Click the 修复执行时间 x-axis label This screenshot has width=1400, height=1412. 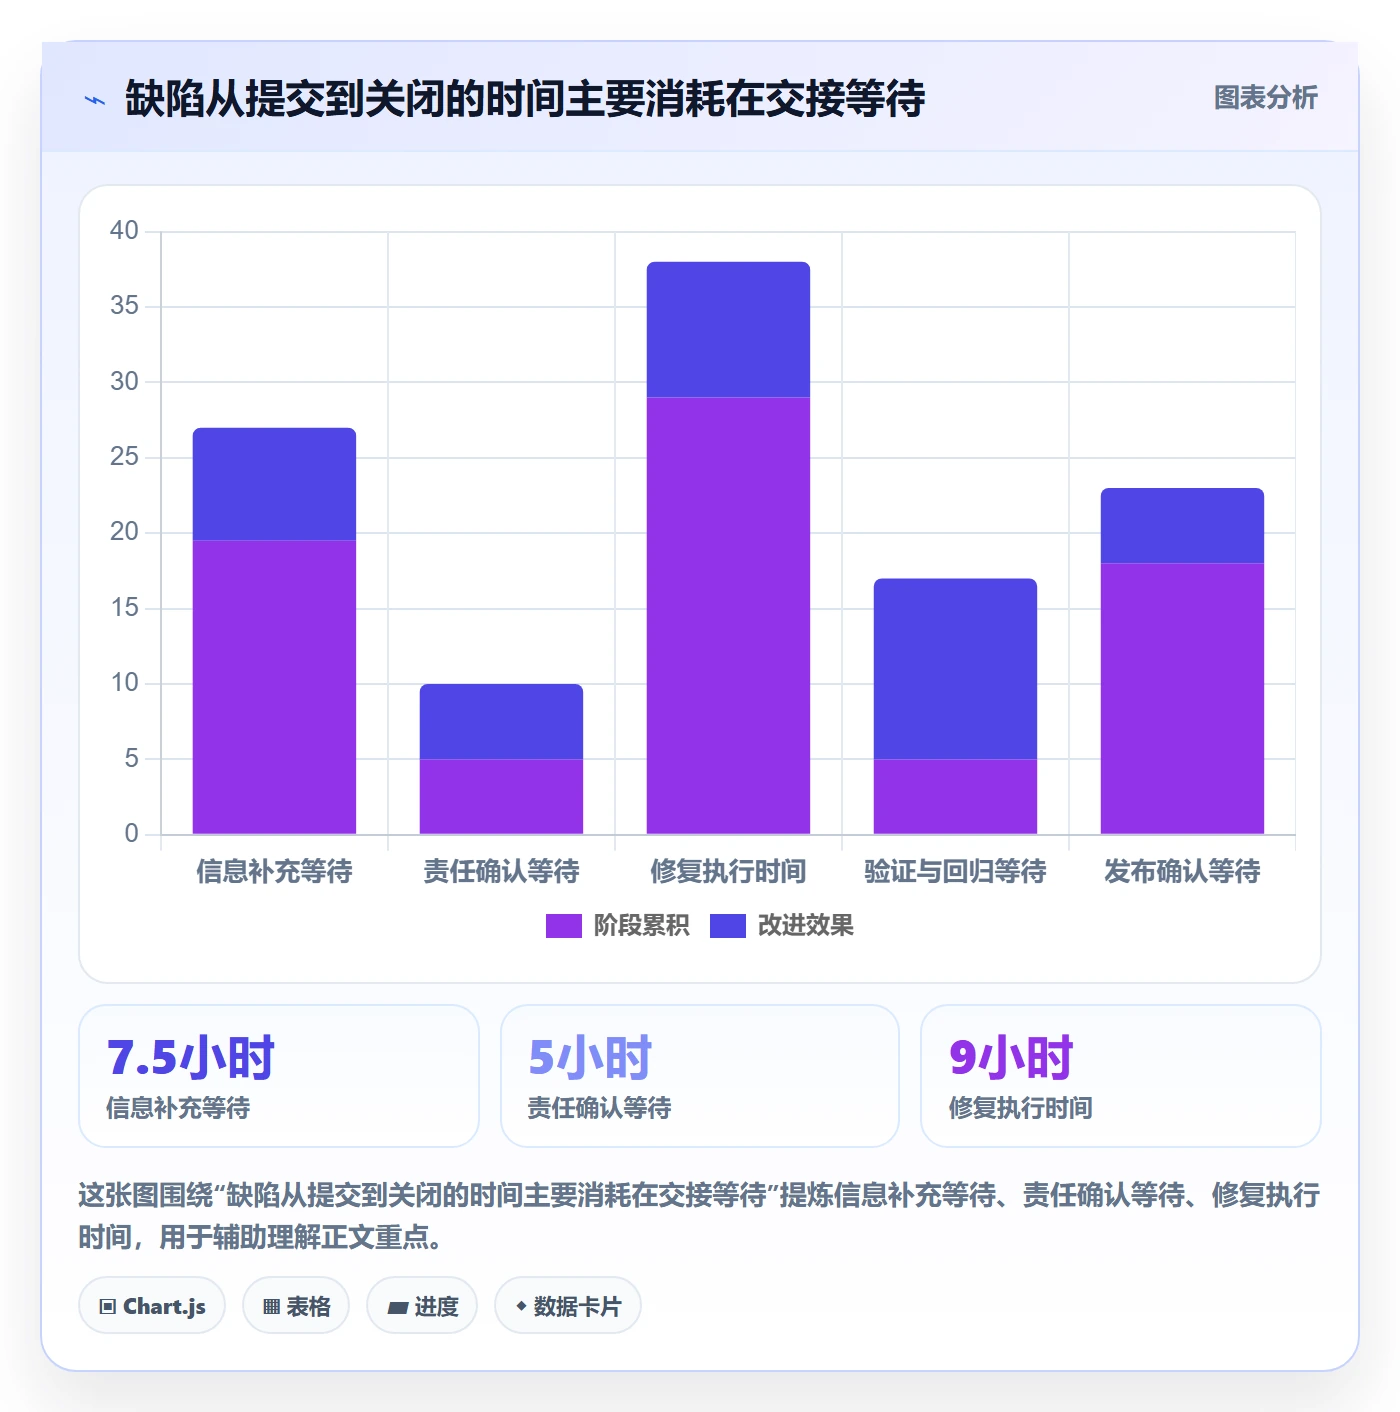click(728, 872)
